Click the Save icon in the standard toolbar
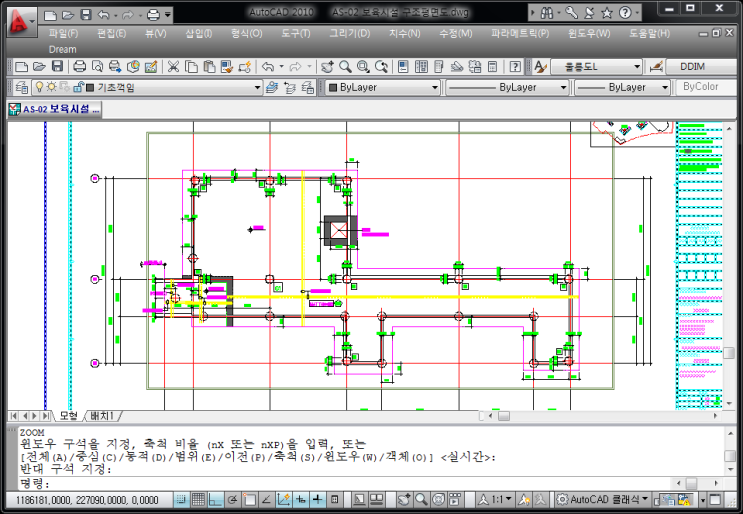This screenshot has width=743, height=514. pos(57,67)
